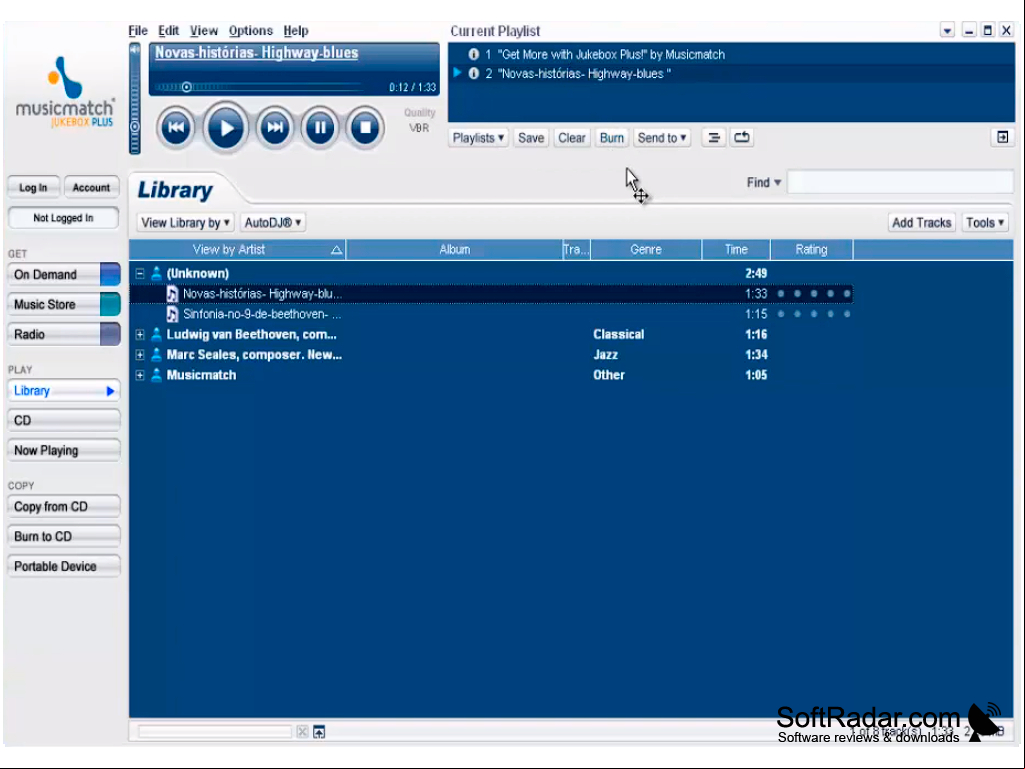This screenshot has height=769, width=1025.
Task: Click the Not Logged In button
Action: 63,218
